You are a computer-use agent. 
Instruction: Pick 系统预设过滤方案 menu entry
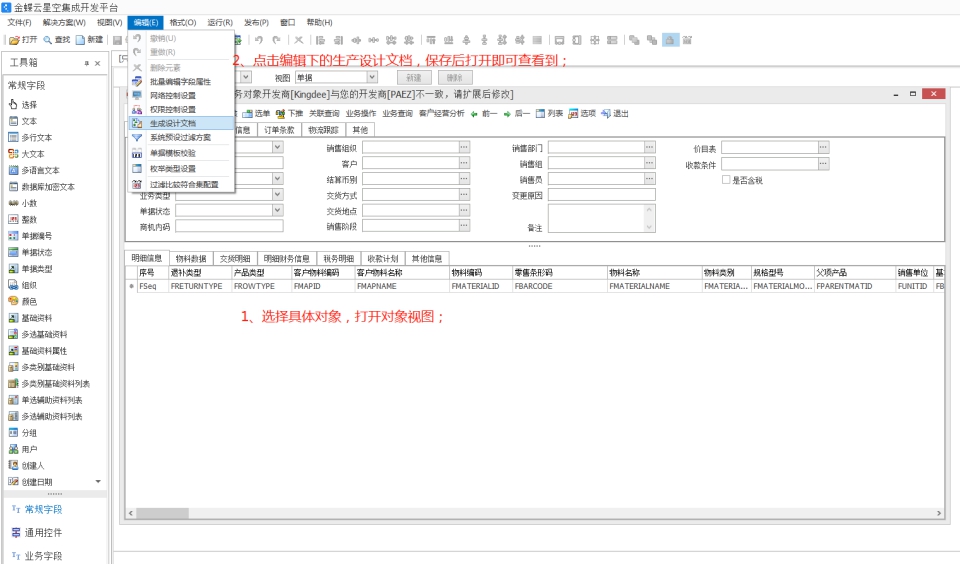182,137
